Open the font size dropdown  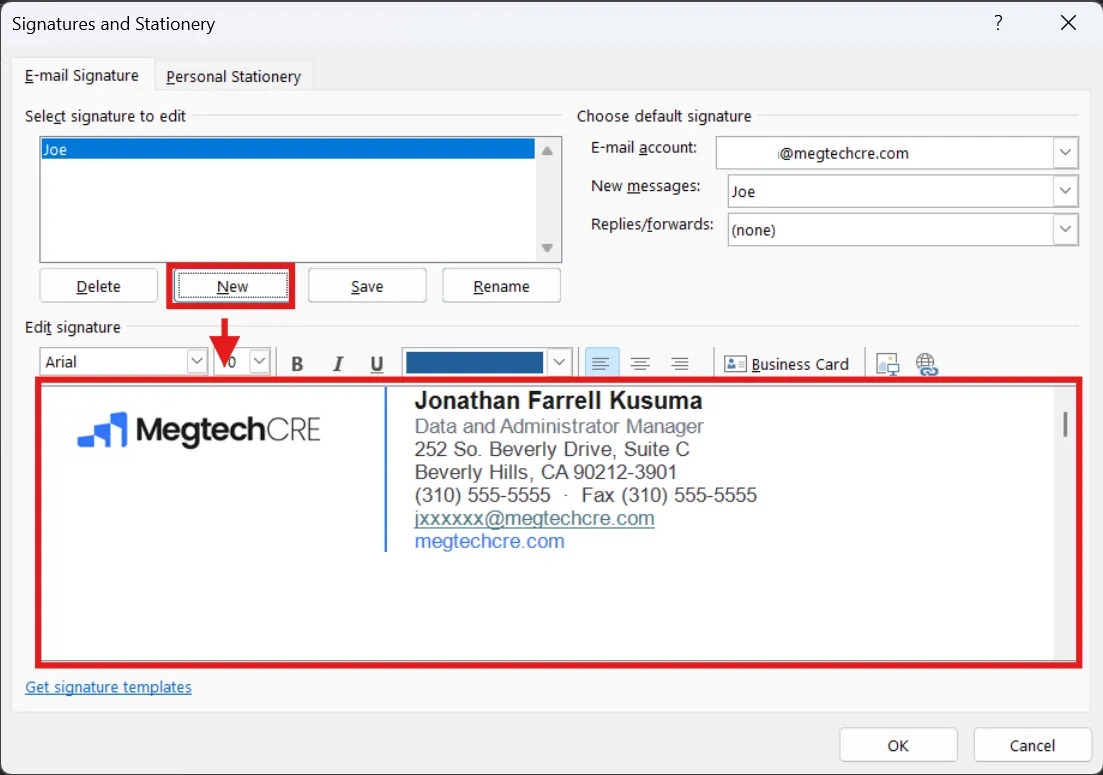259,361
